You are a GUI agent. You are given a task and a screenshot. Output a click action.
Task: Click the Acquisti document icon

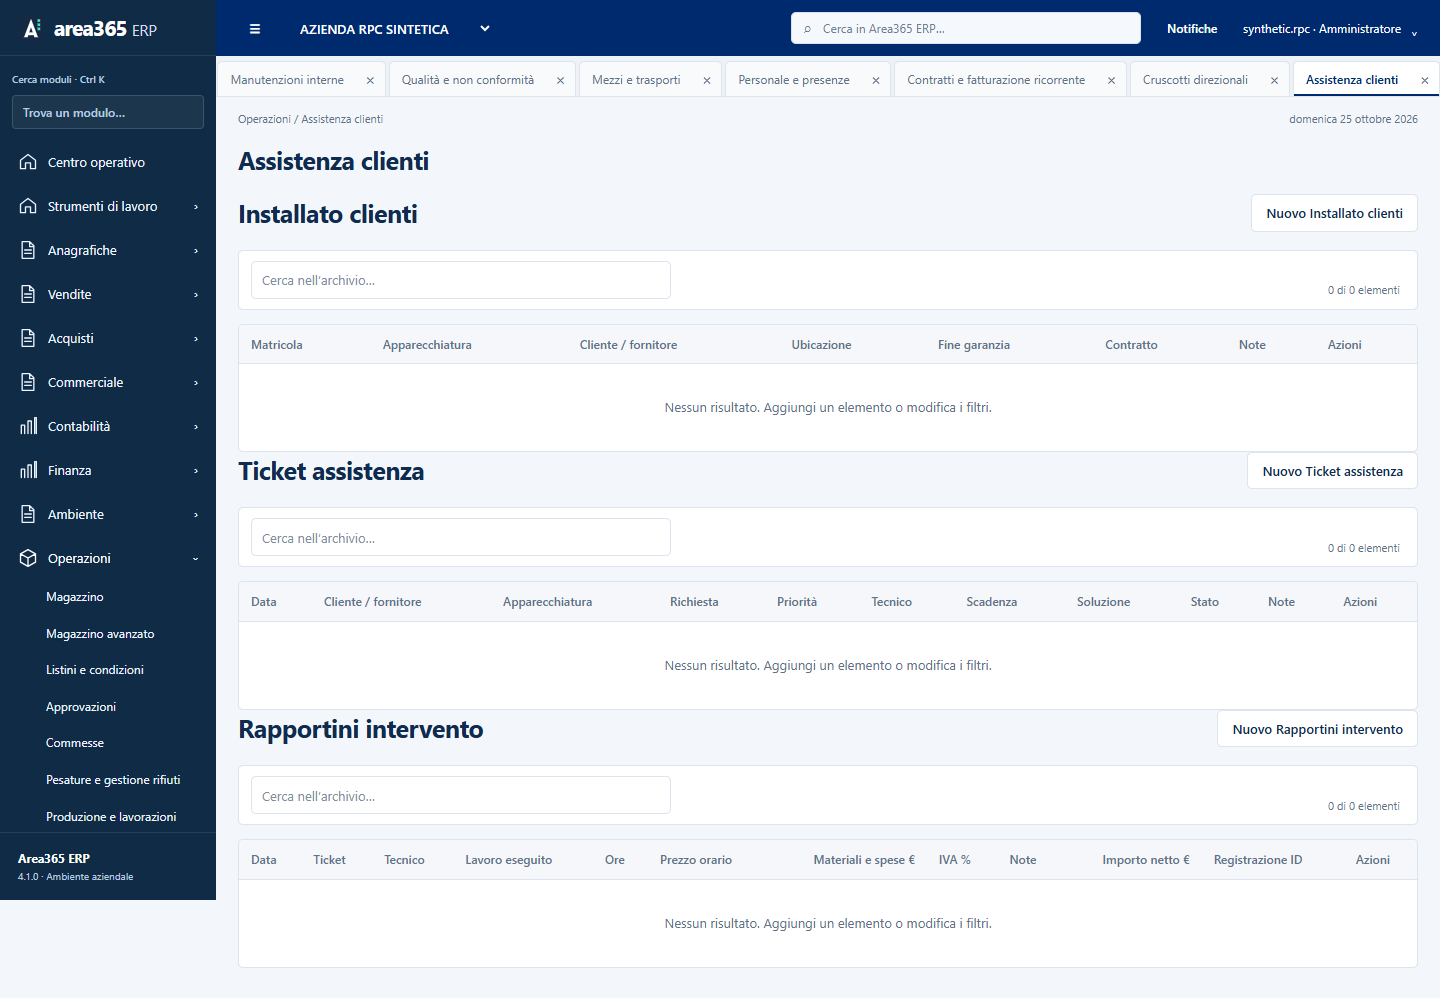pos(28,338)
